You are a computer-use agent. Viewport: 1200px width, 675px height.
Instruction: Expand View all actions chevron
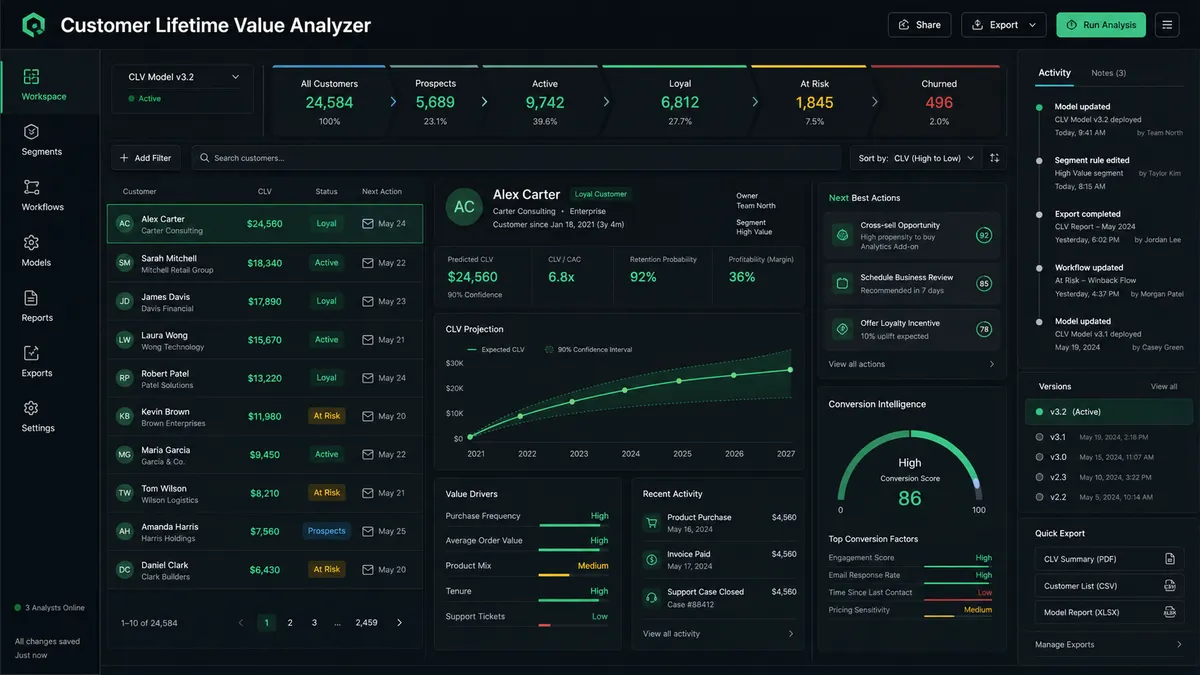coord(992,364)
